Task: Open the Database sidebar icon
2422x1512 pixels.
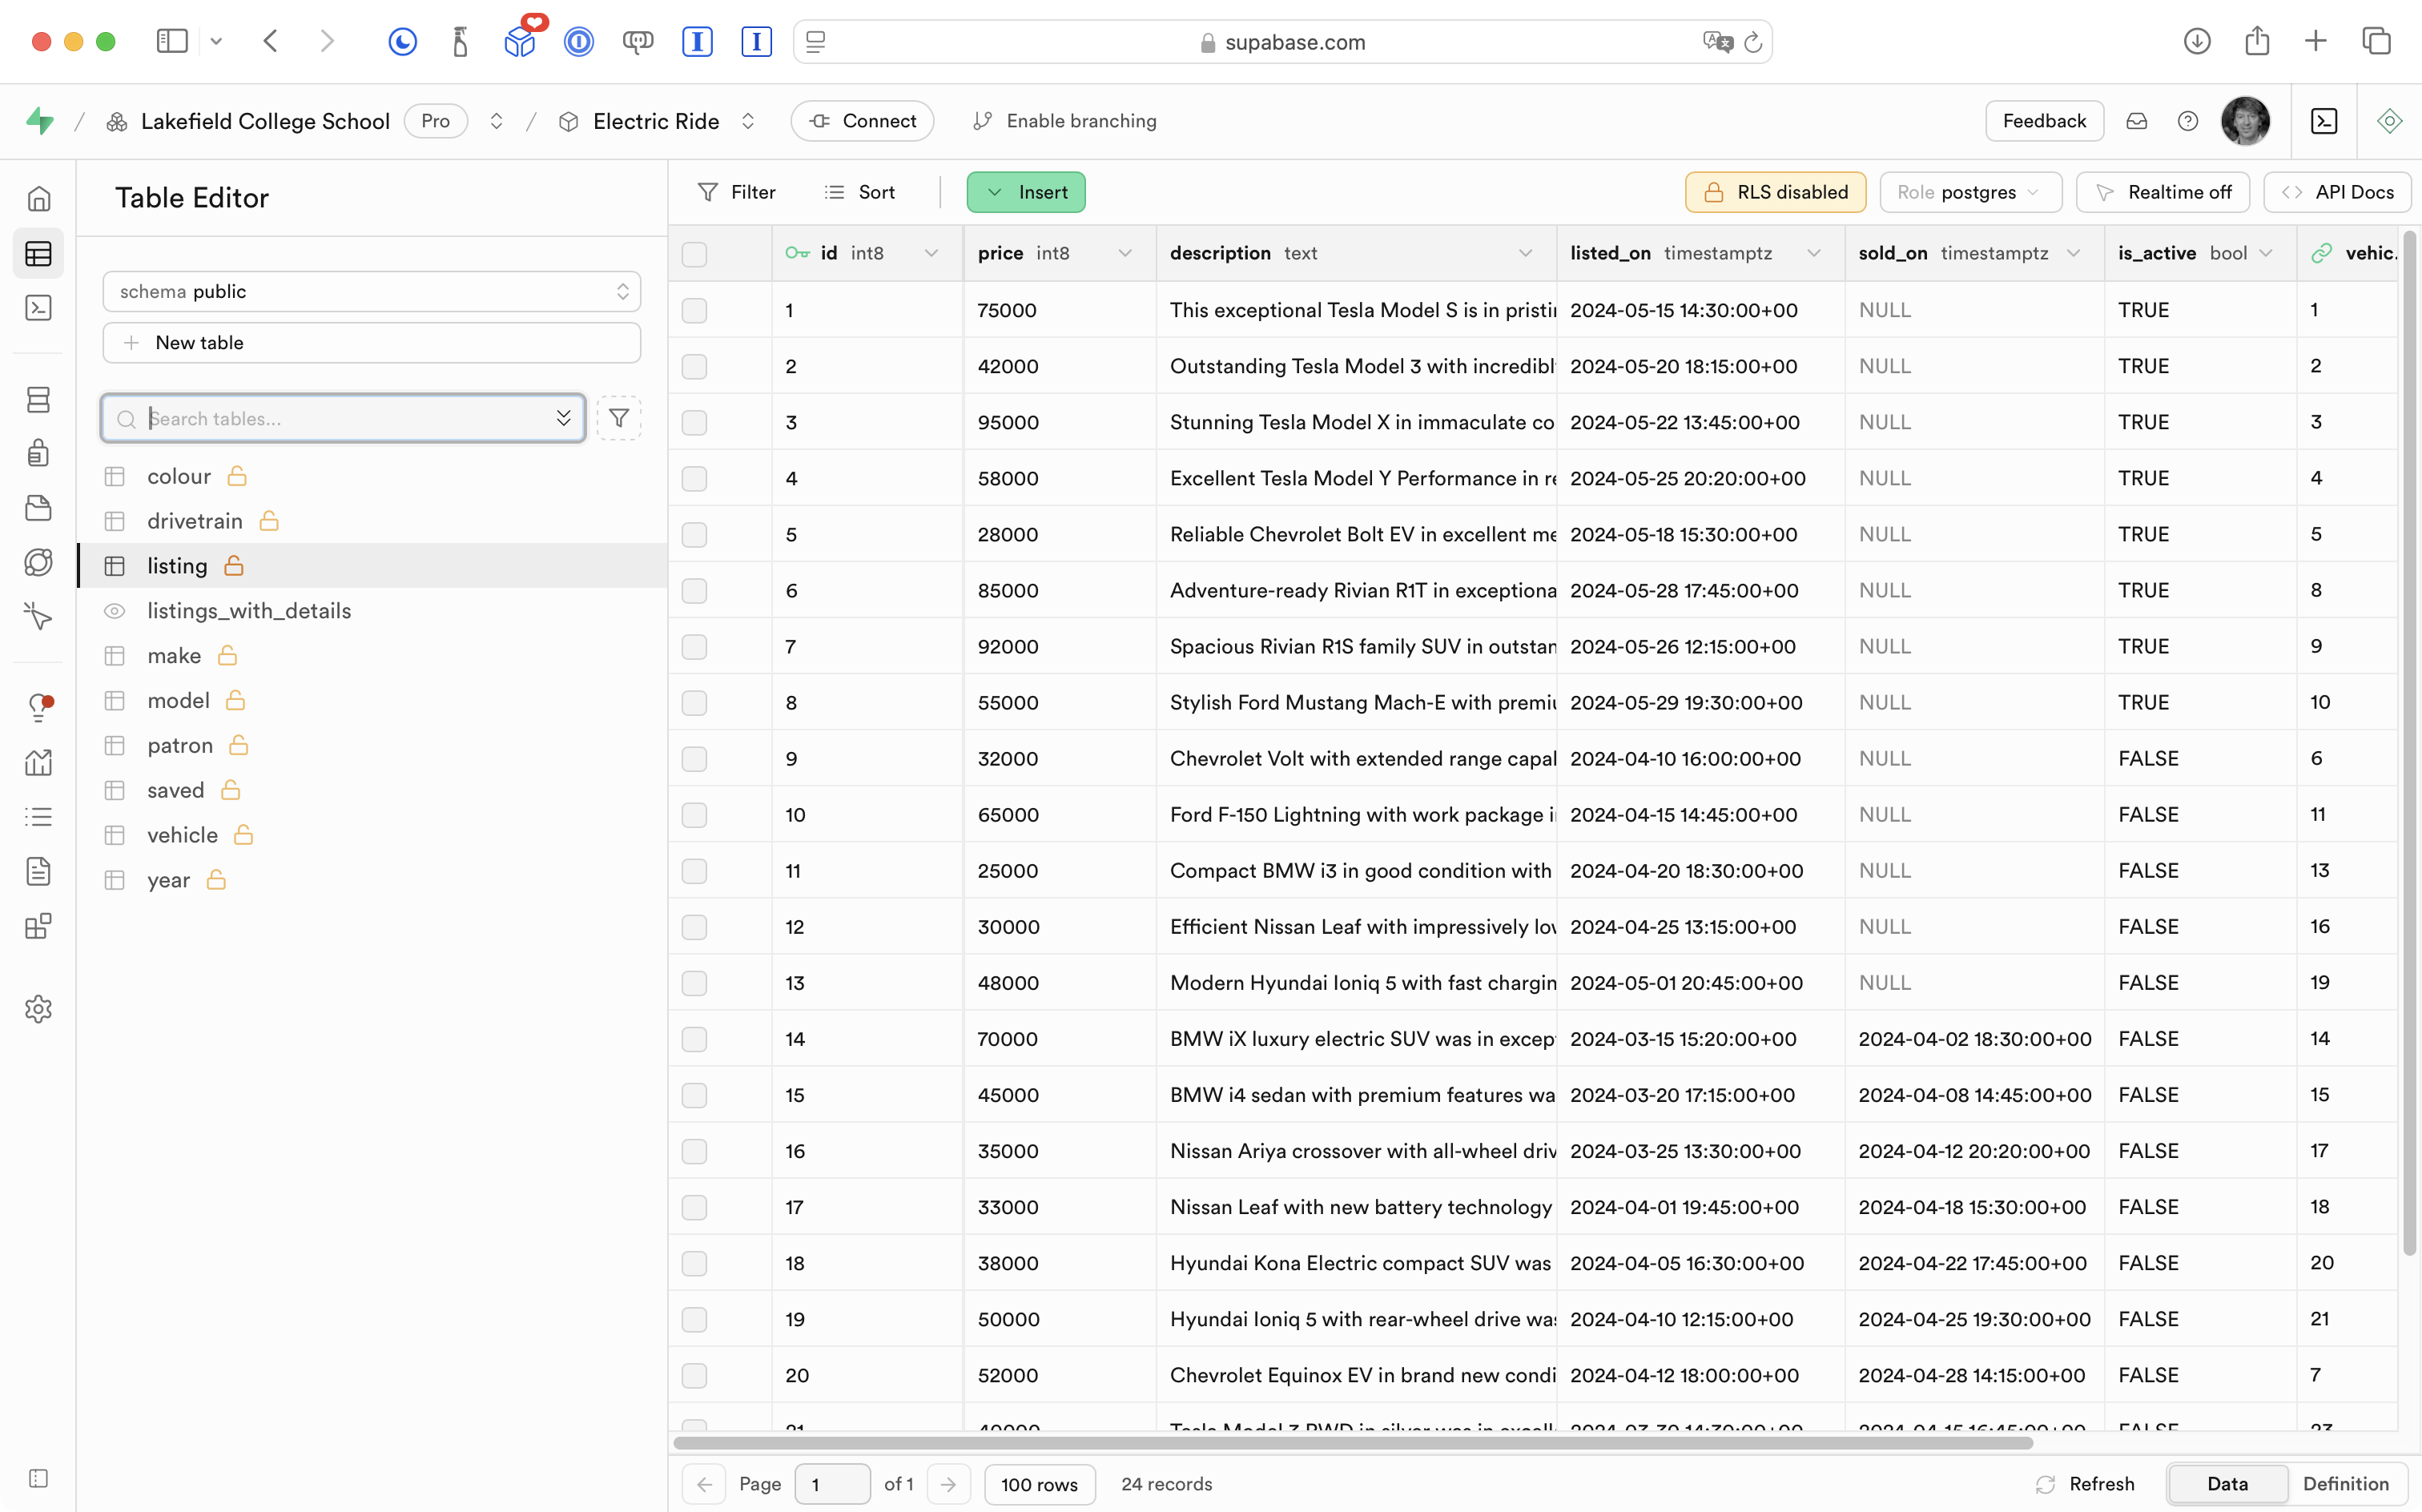Action: click(38, 400)
